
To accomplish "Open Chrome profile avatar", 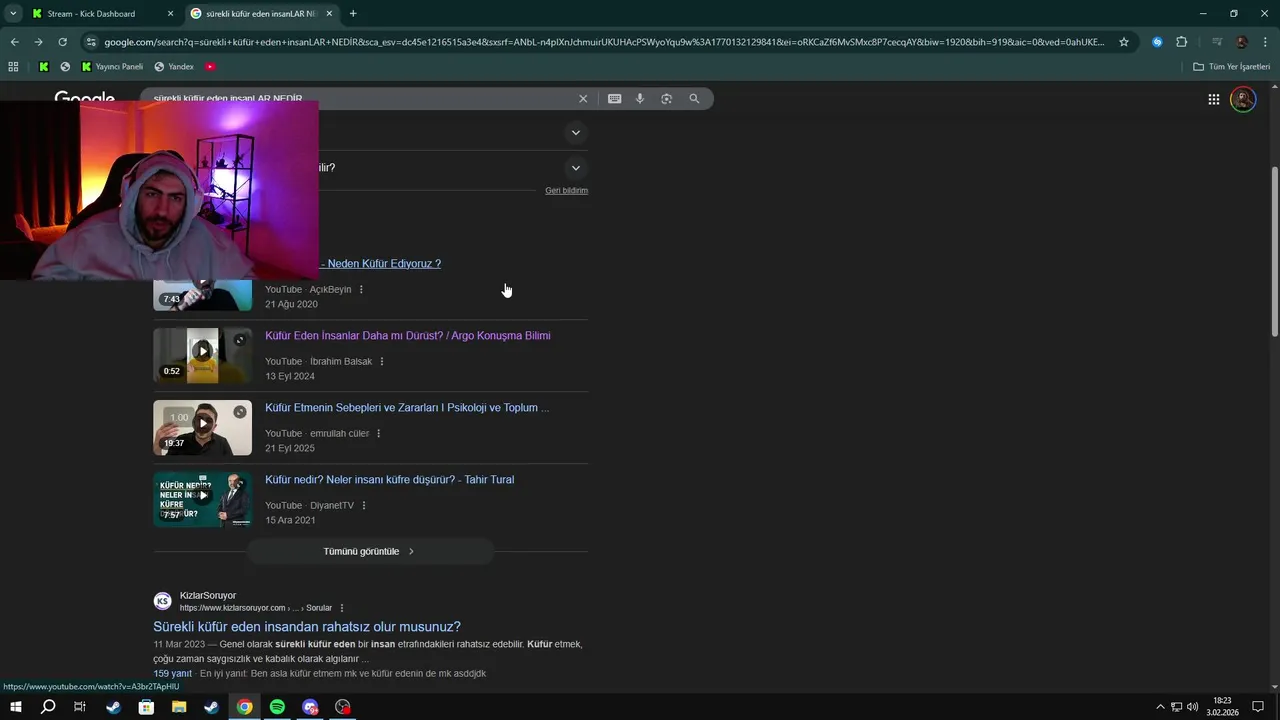I will 1242,42.
